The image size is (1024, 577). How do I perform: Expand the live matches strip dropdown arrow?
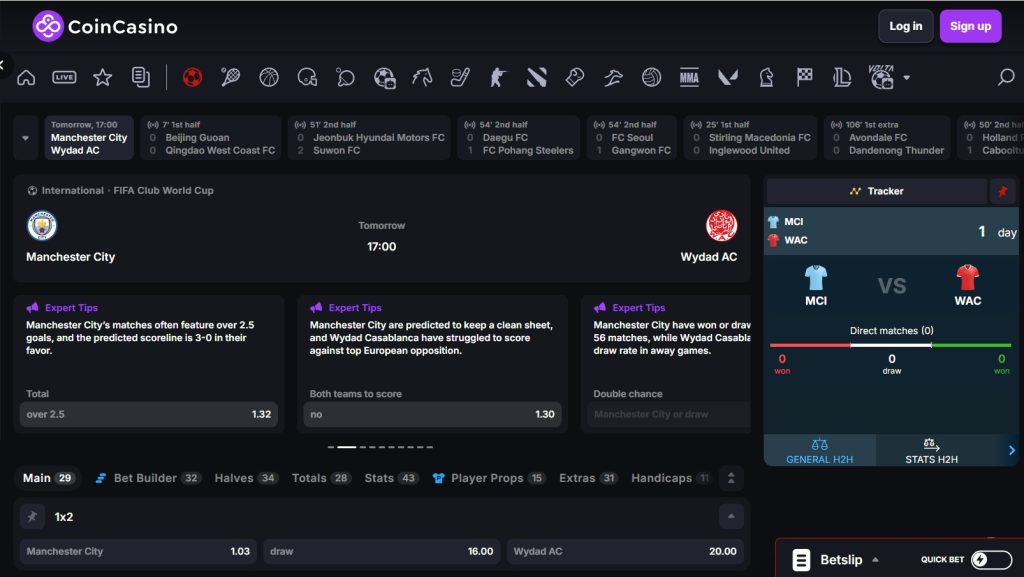[x=25, y=138]
